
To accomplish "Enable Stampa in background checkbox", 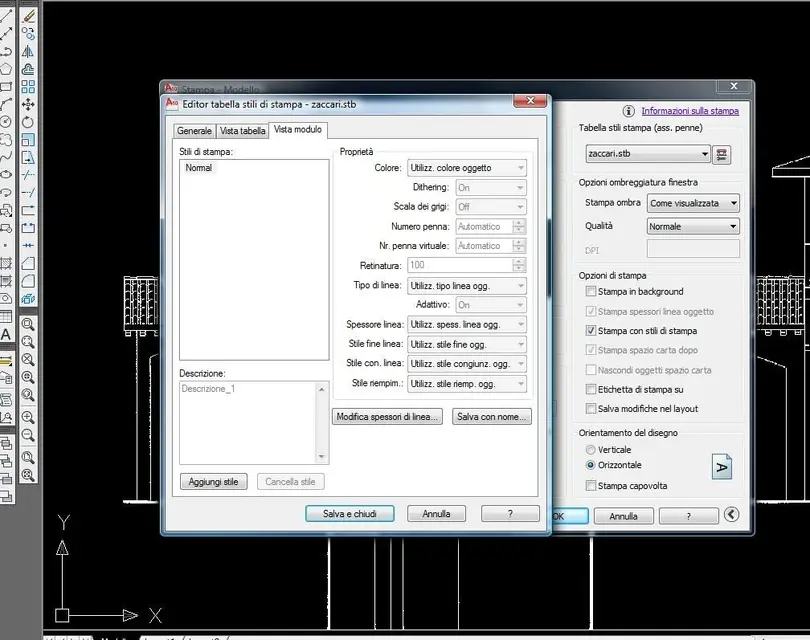I will (x=591, y=291).
